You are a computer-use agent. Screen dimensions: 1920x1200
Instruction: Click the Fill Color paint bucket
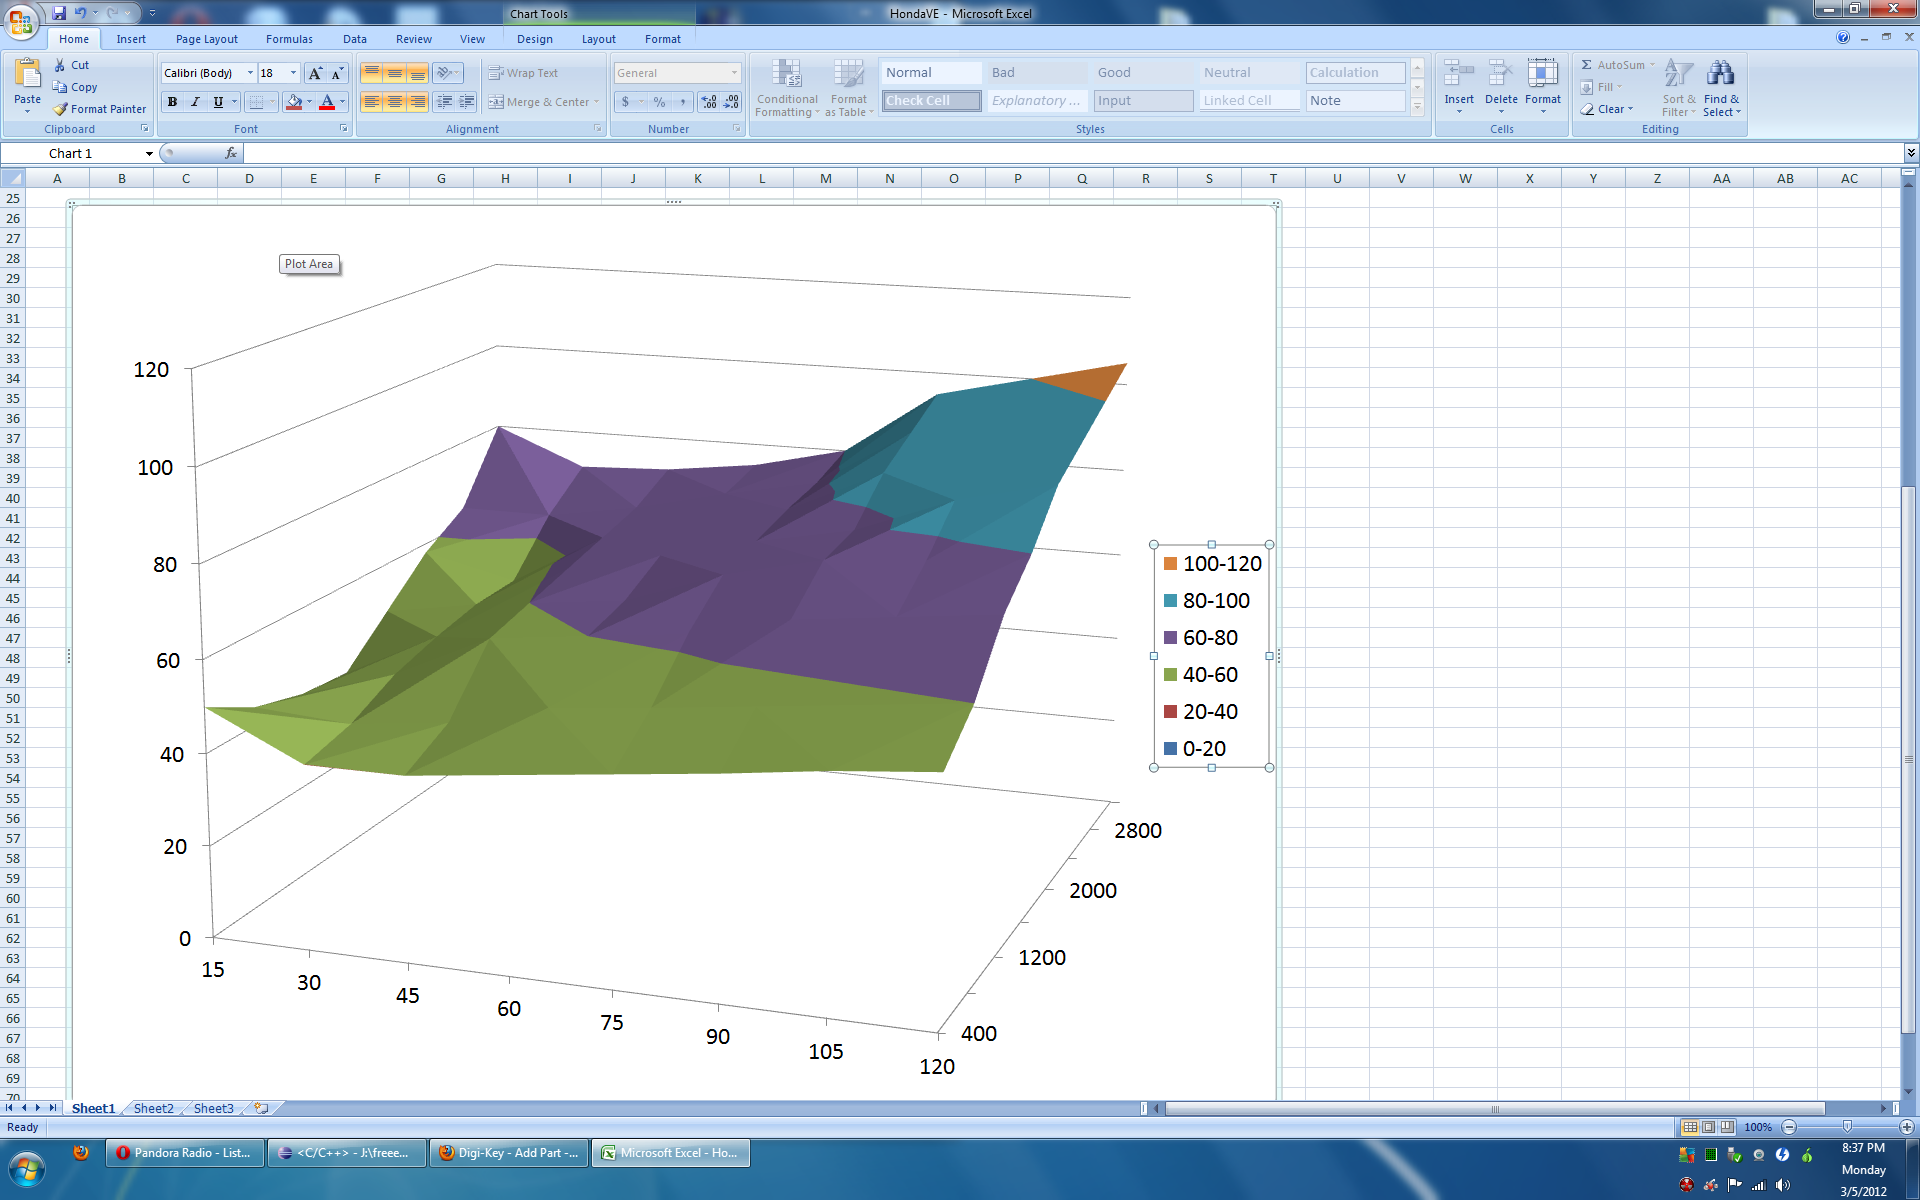[293, 102]
